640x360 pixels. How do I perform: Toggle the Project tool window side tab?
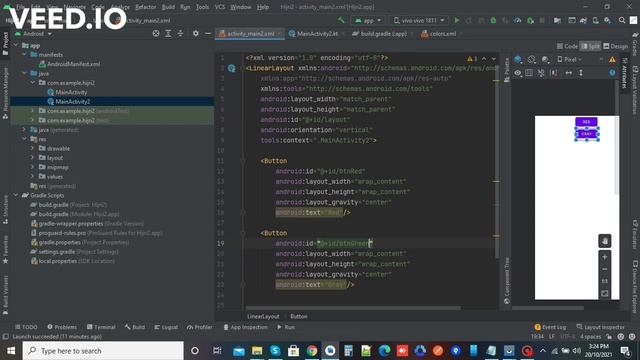[x=5, y=44]
